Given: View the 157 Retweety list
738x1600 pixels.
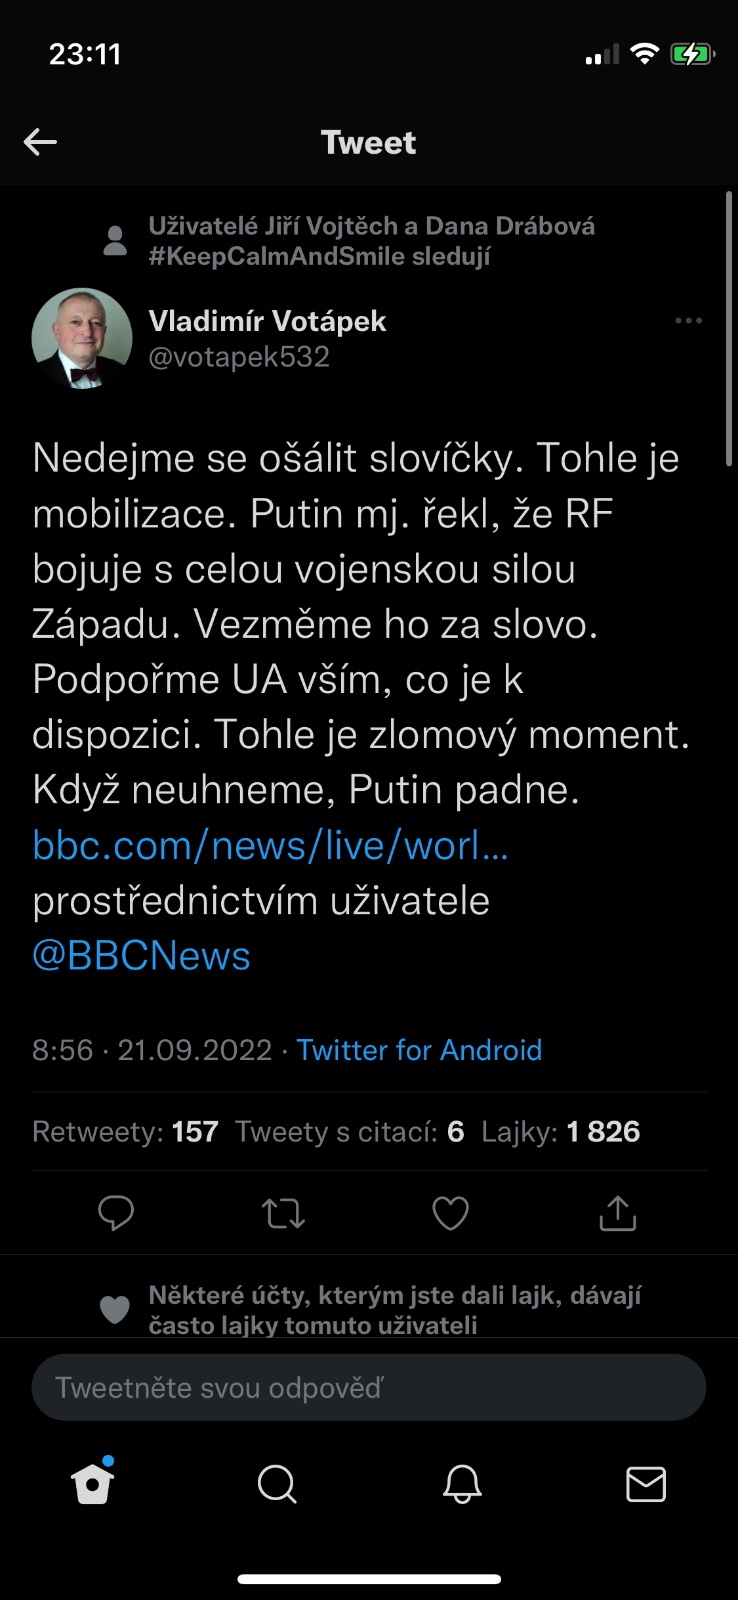Looking at the screenshot, I should coord(125,1132).
